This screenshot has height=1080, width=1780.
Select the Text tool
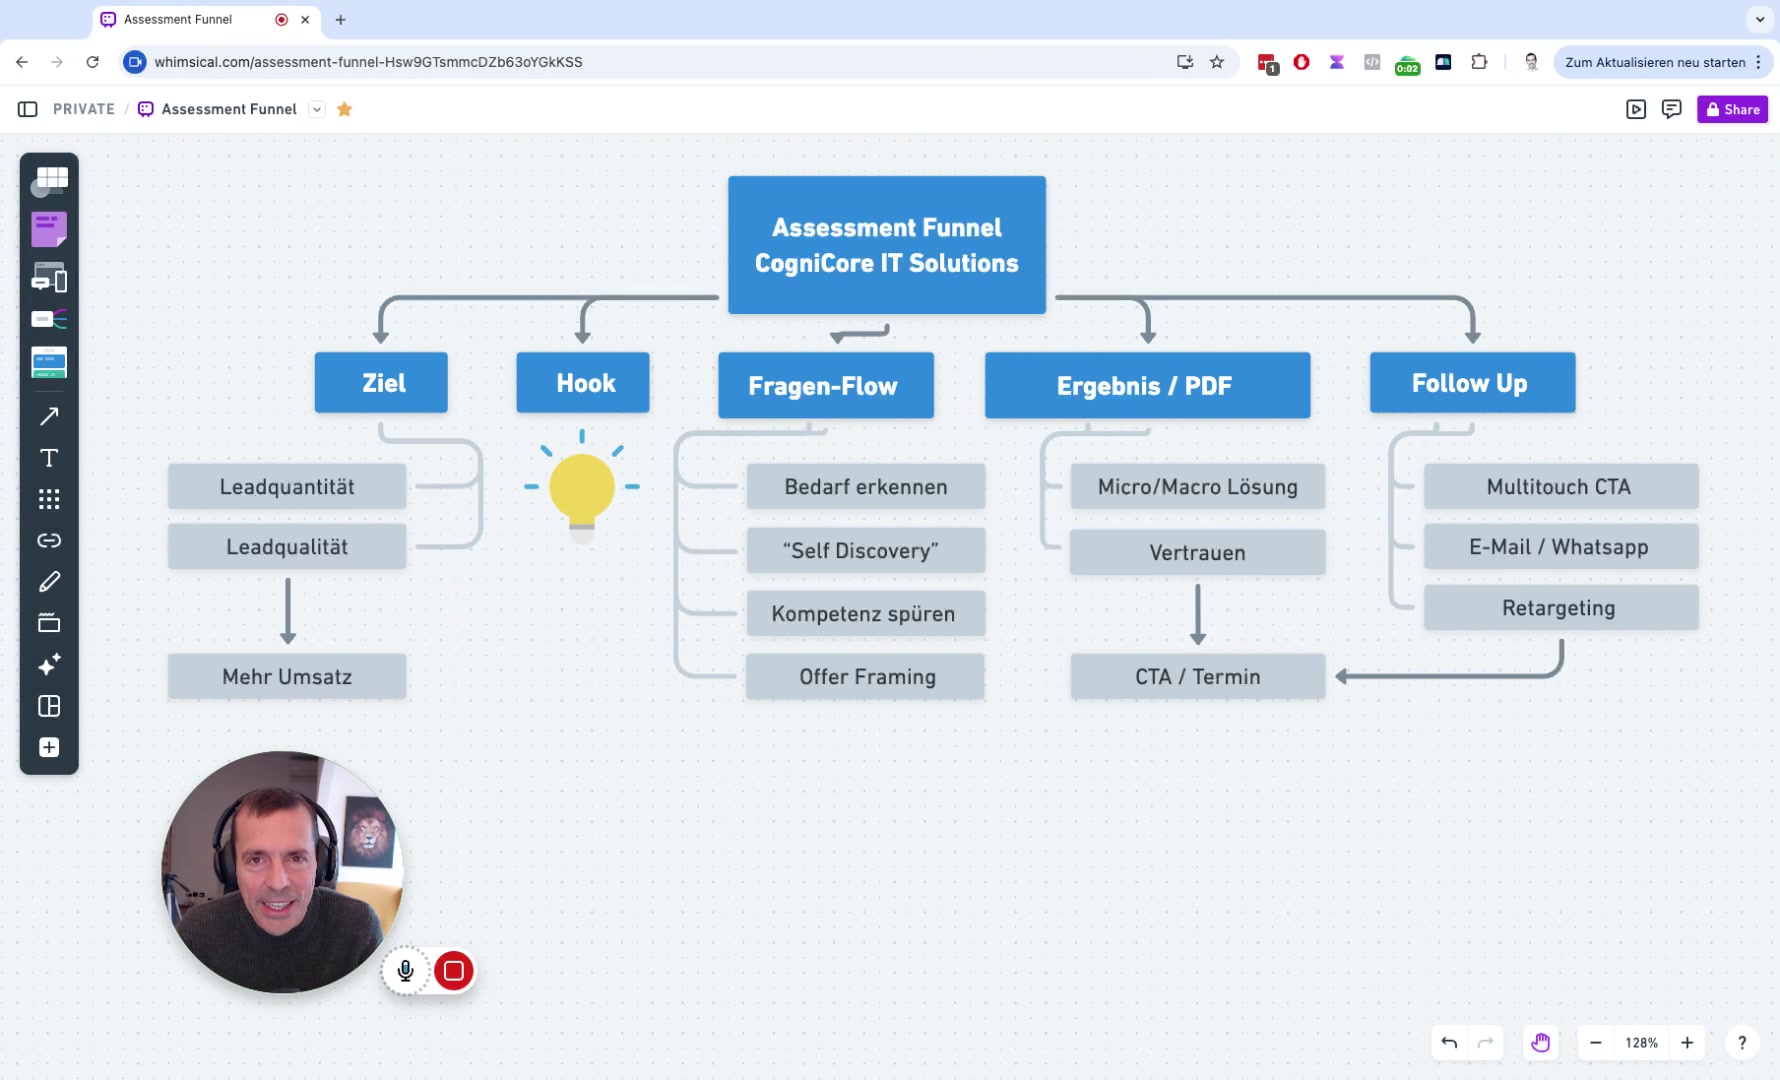coord(49,458)
